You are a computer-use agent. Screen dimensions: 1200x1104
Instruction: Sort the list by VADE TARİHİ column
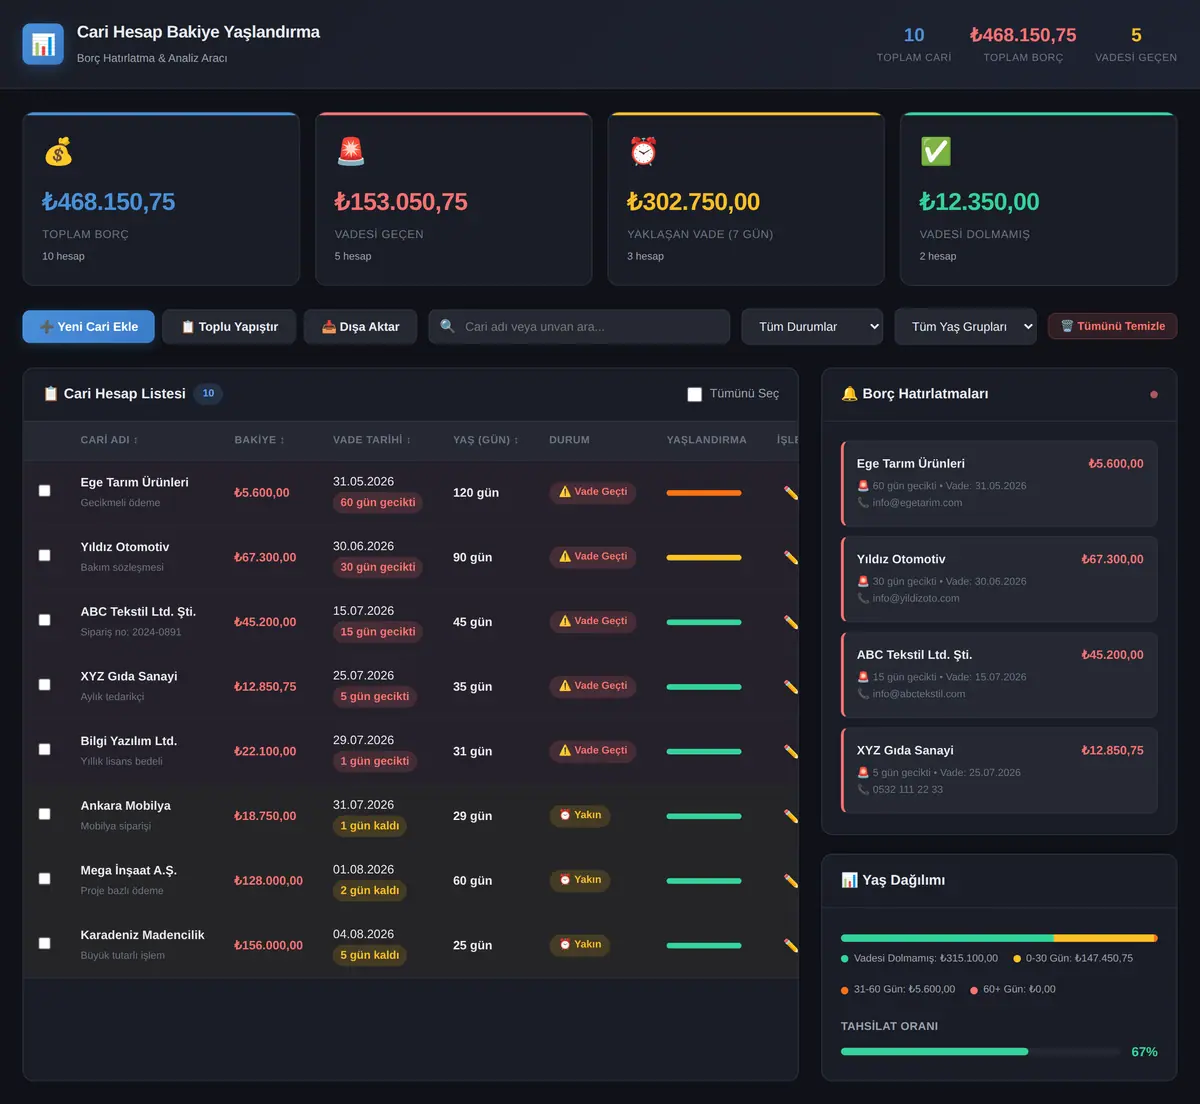coord(372,440)
